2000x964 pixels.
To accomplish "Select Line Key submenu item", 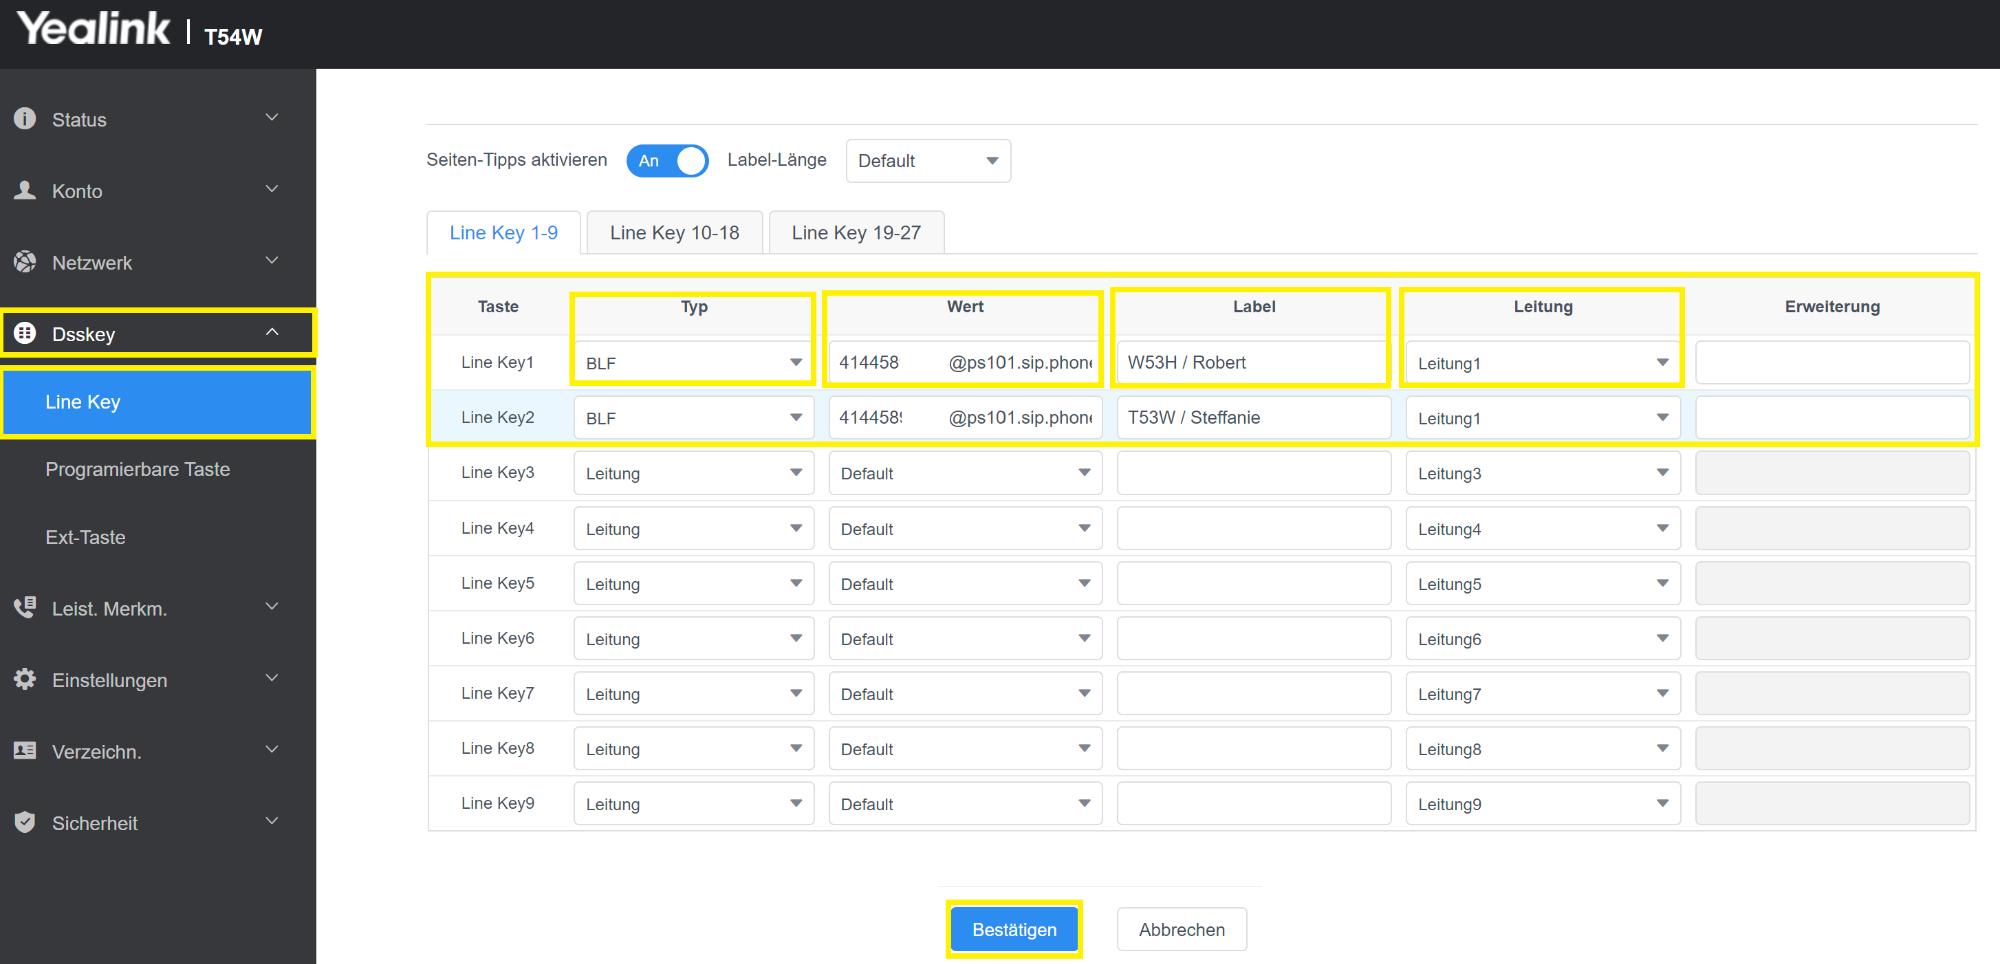I will (x=158, y=402).
